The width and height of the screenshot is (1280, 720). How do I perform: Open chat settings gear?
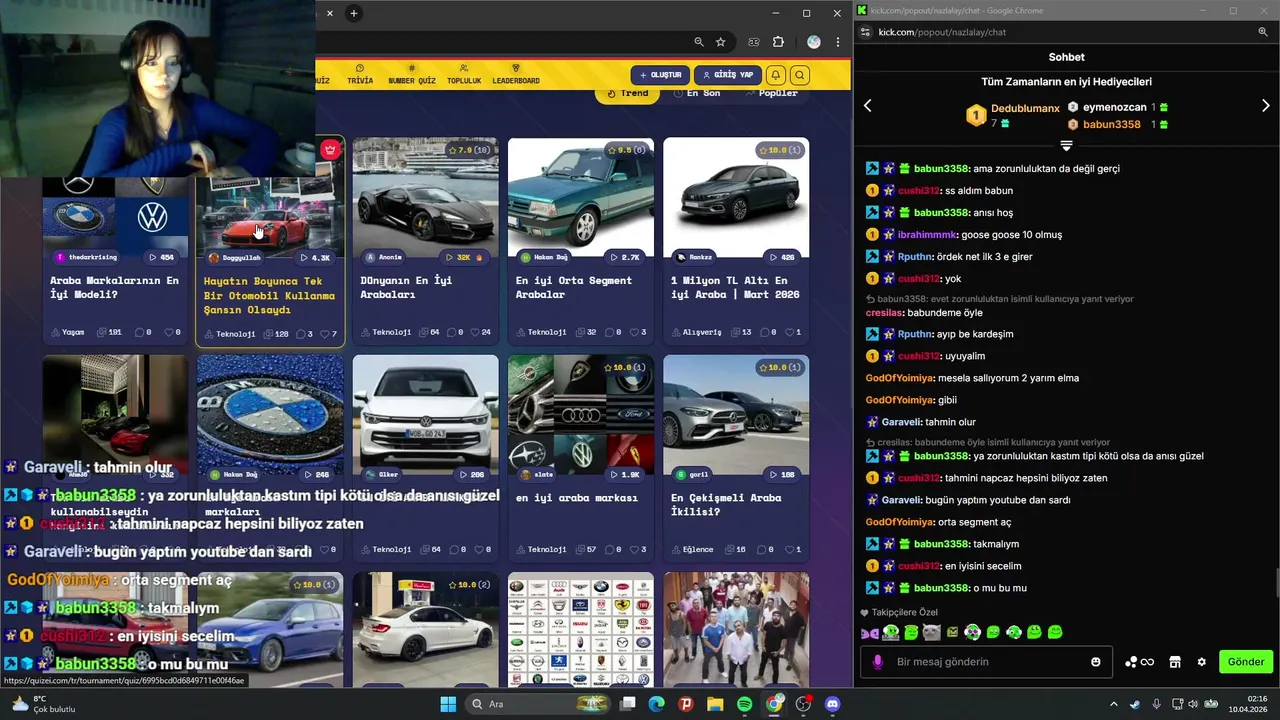[1201, 662]
